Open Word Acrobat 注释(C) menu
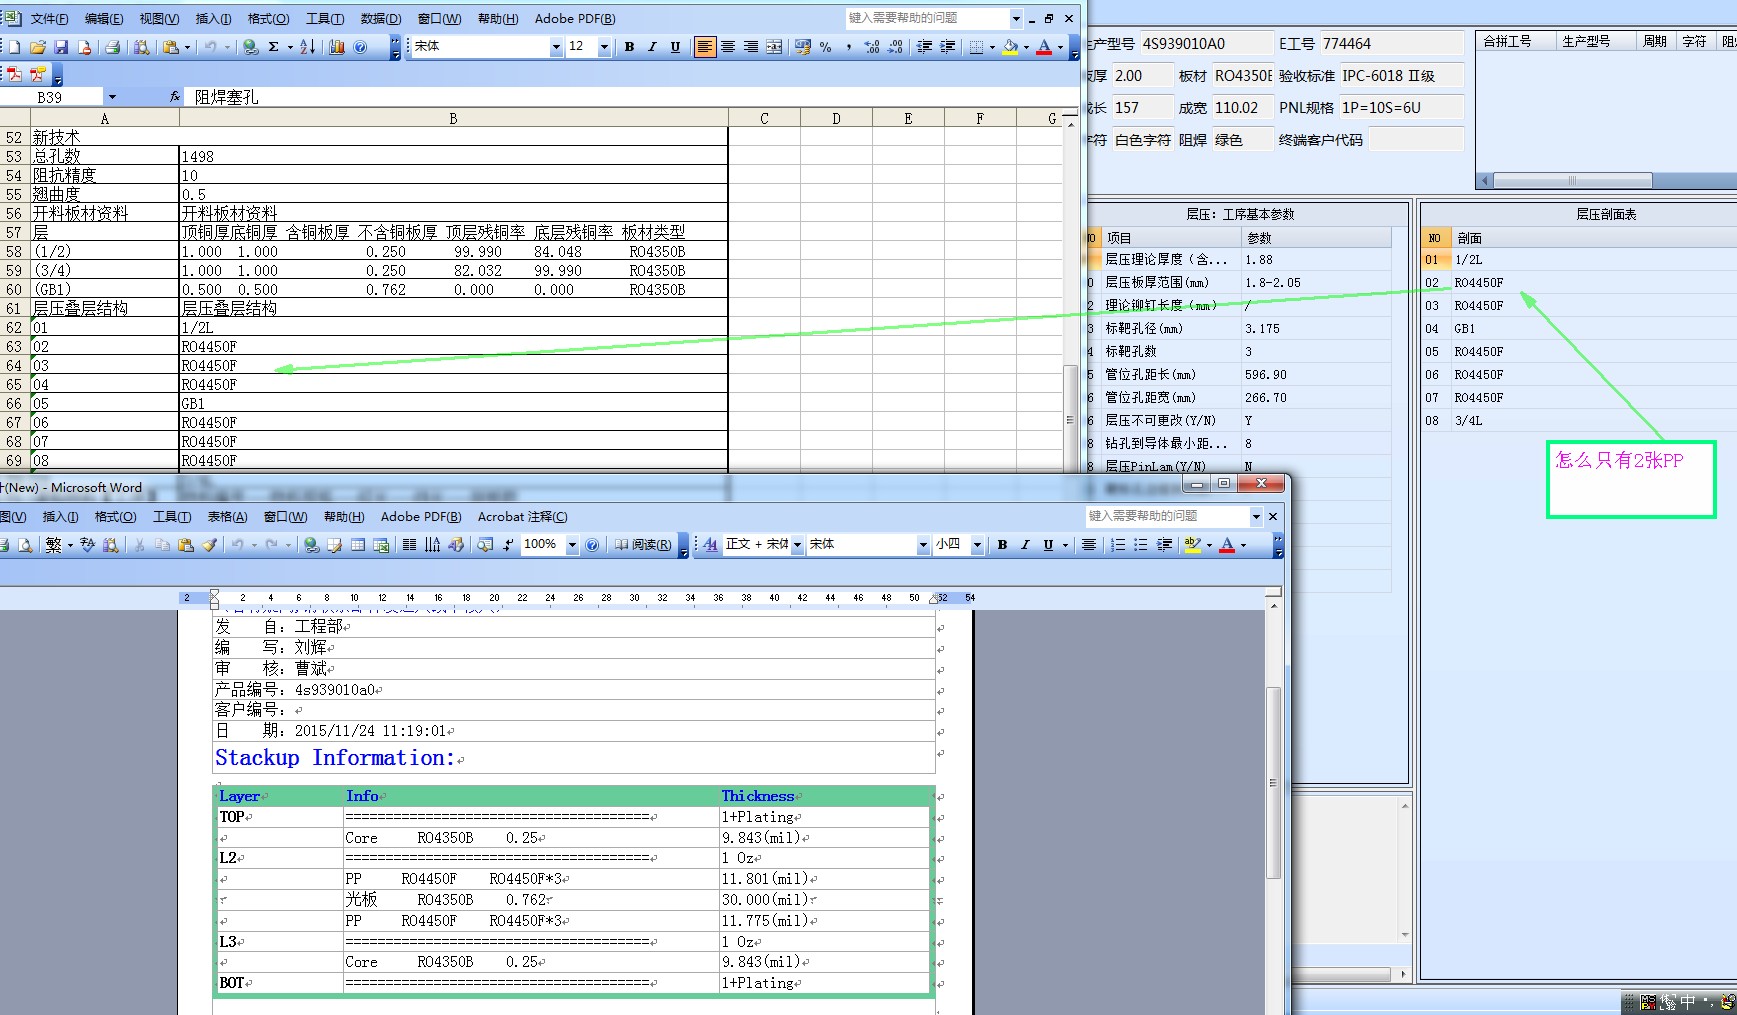 click(x=522, y=517)
